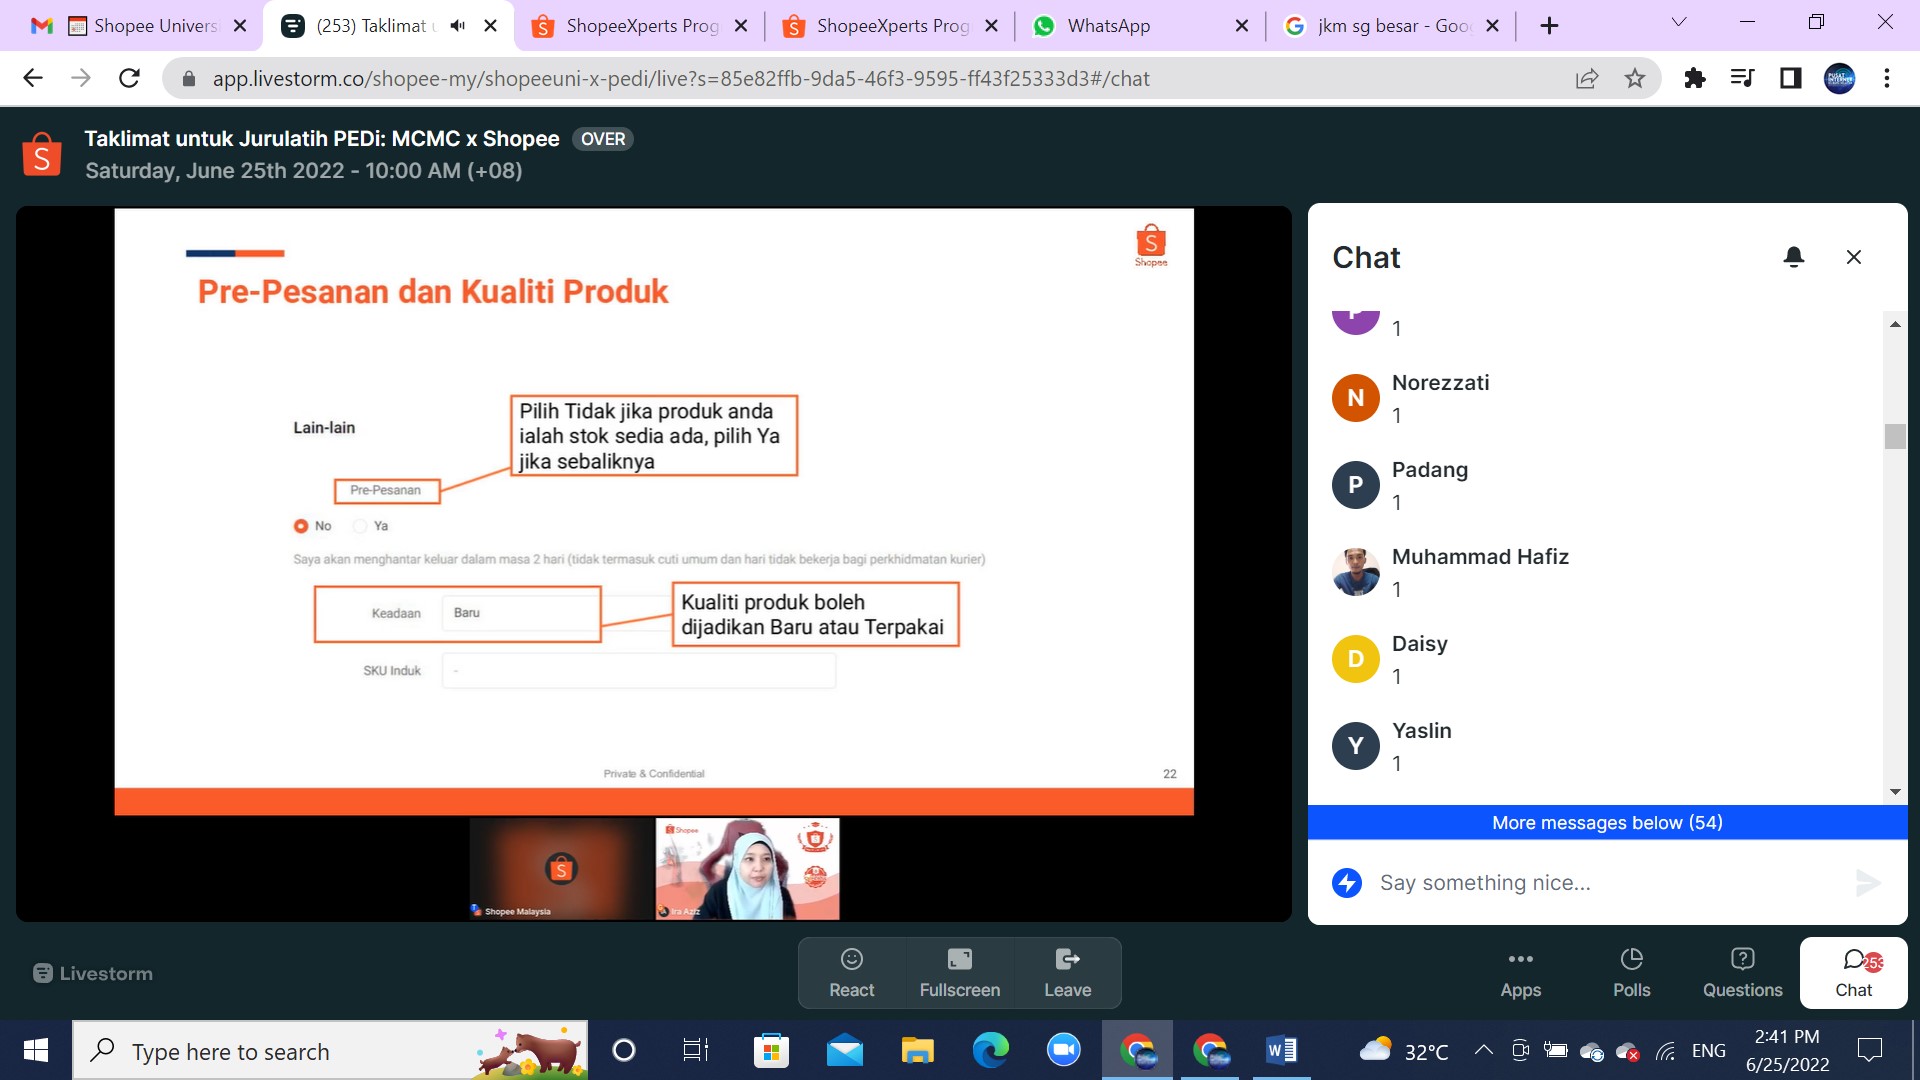The height and width of the screenshot is (1080, 1920).
Task: Click Yaslin's avatar in chat
Action: click(1356, 746)
